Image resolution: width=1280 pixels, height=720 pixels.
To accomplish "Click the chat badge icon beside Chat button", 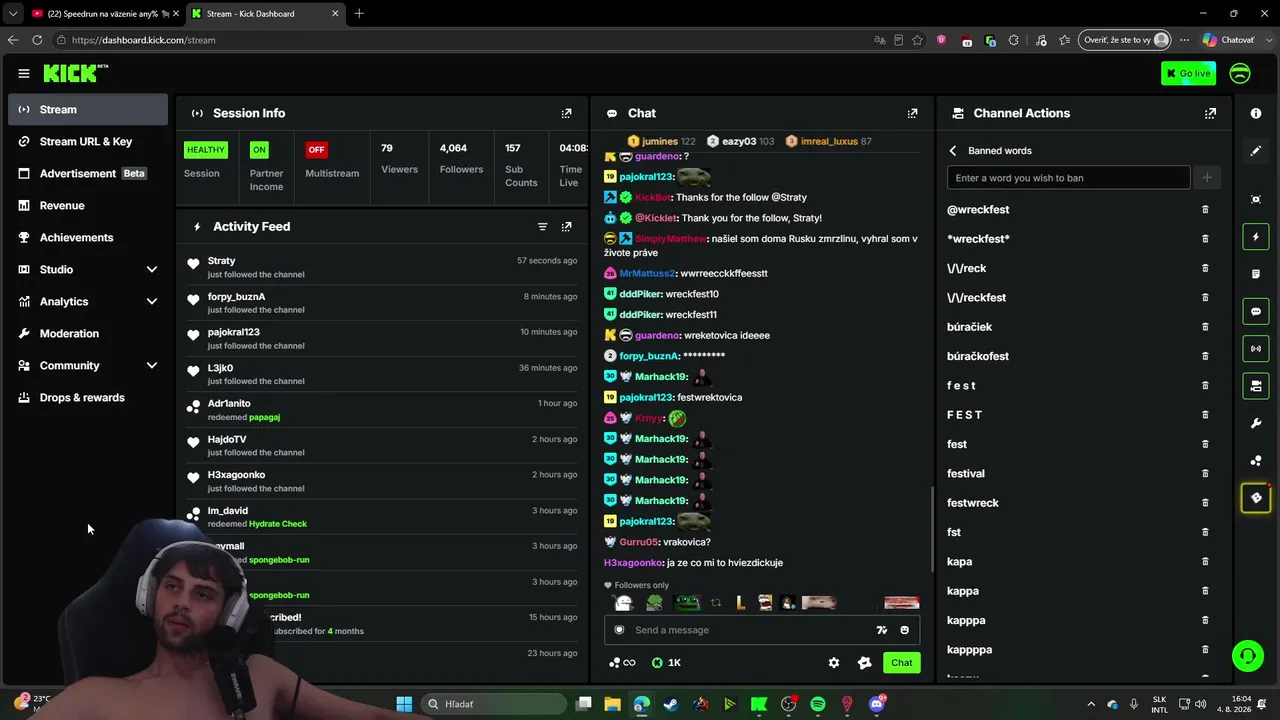I will tap(864, 663).
